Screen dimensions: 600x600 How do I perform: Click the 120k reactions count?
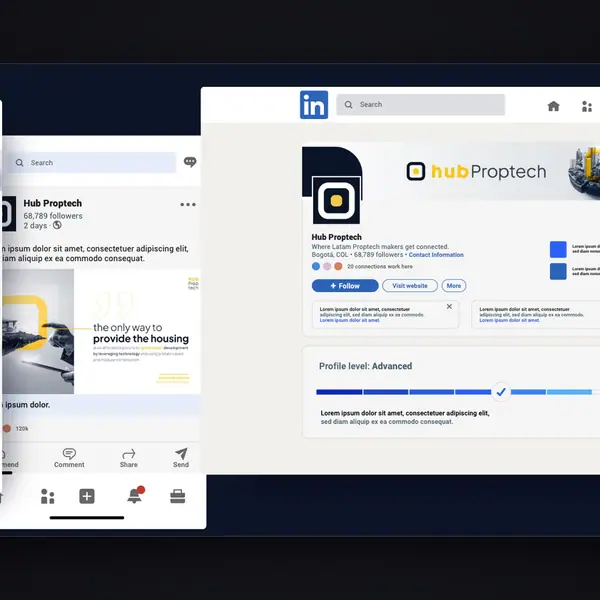22,429
